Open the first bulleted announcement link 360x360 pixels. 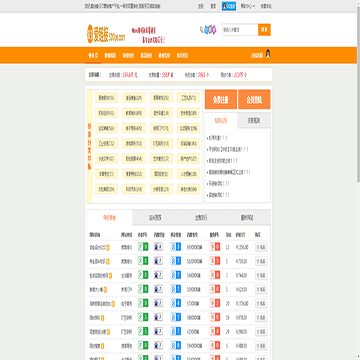(x=217, y=138)
